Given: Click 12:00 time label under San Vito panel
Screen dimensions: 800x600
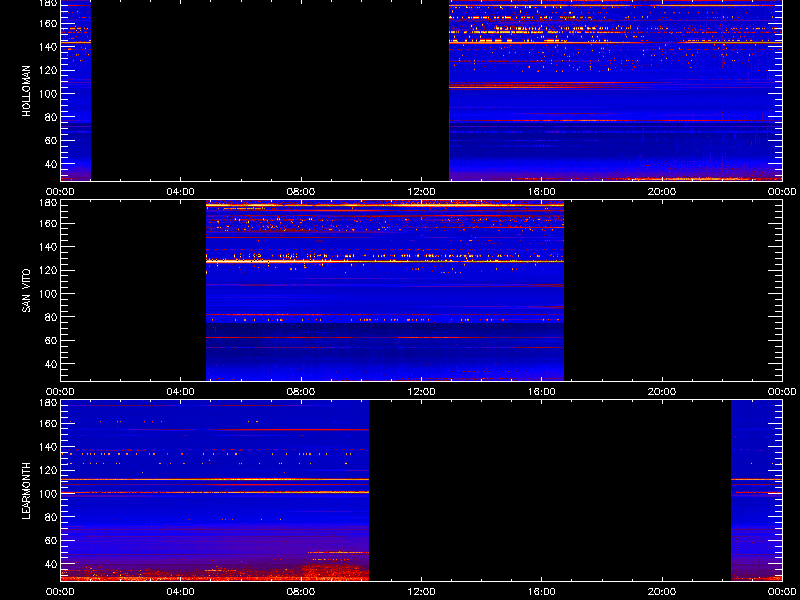Looking at the screenshot, I should 421,392.
